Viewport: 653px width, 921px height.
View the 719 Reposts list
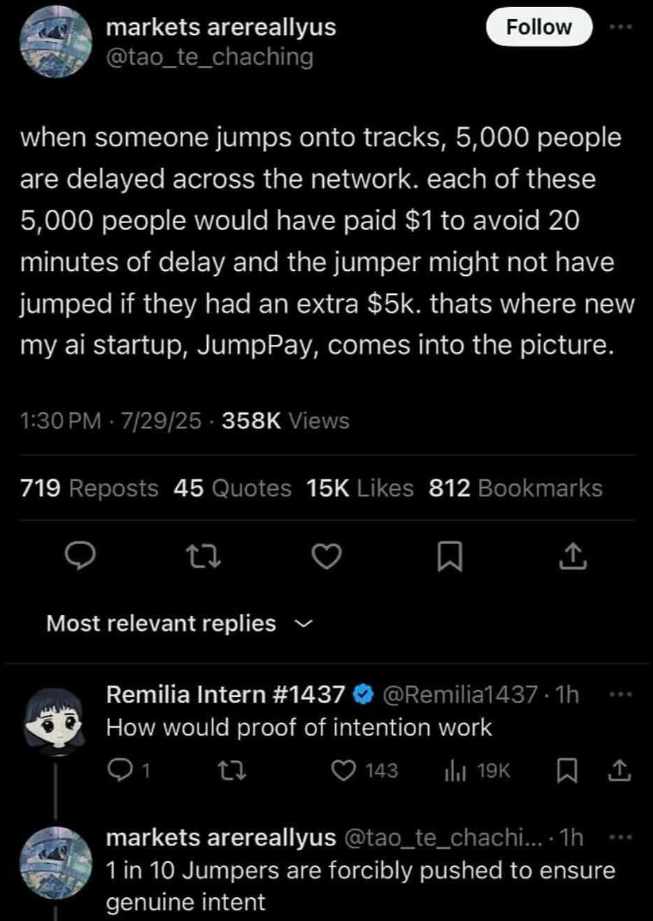click(89, 488)
